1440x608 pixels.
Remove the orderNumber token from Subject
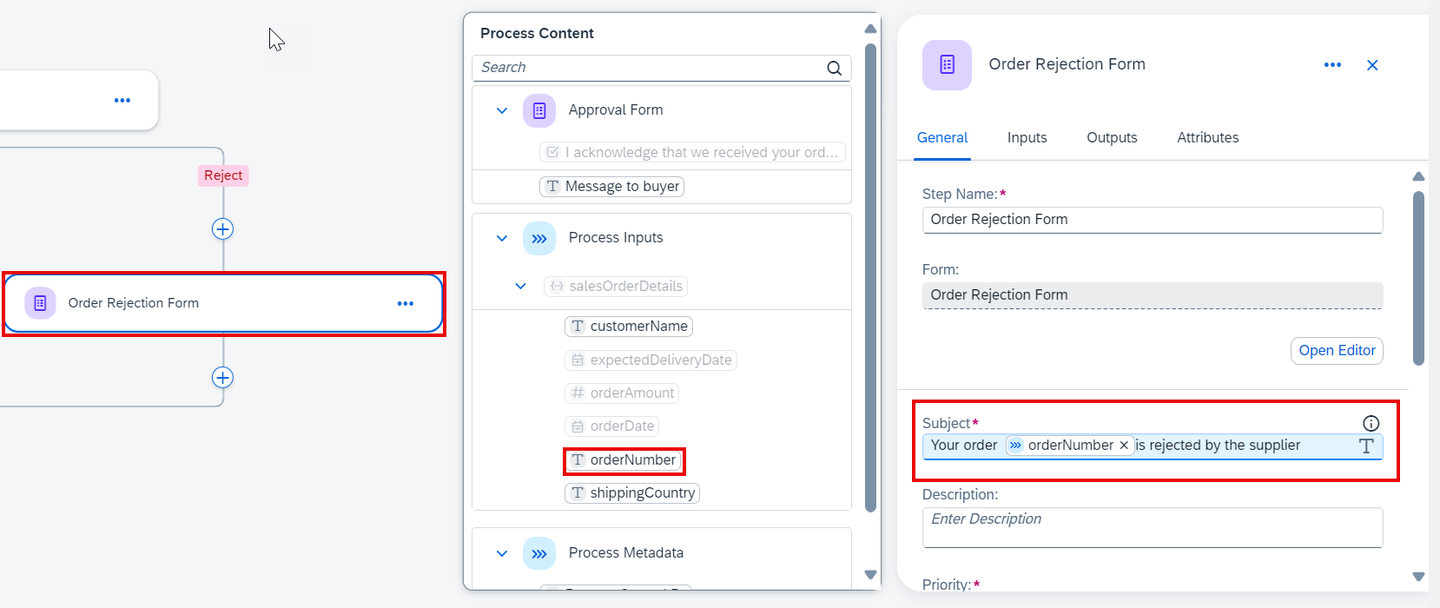[x=1124, y=445]
